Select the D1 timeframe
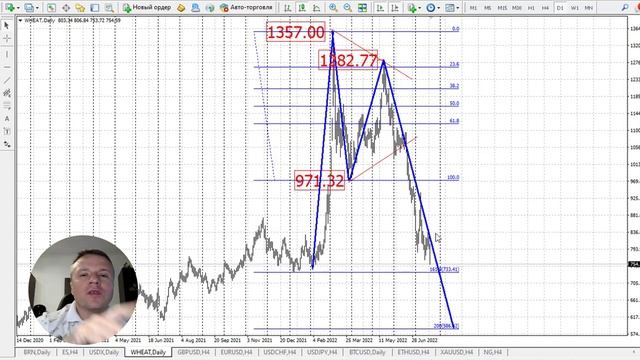 coord(560,8)
